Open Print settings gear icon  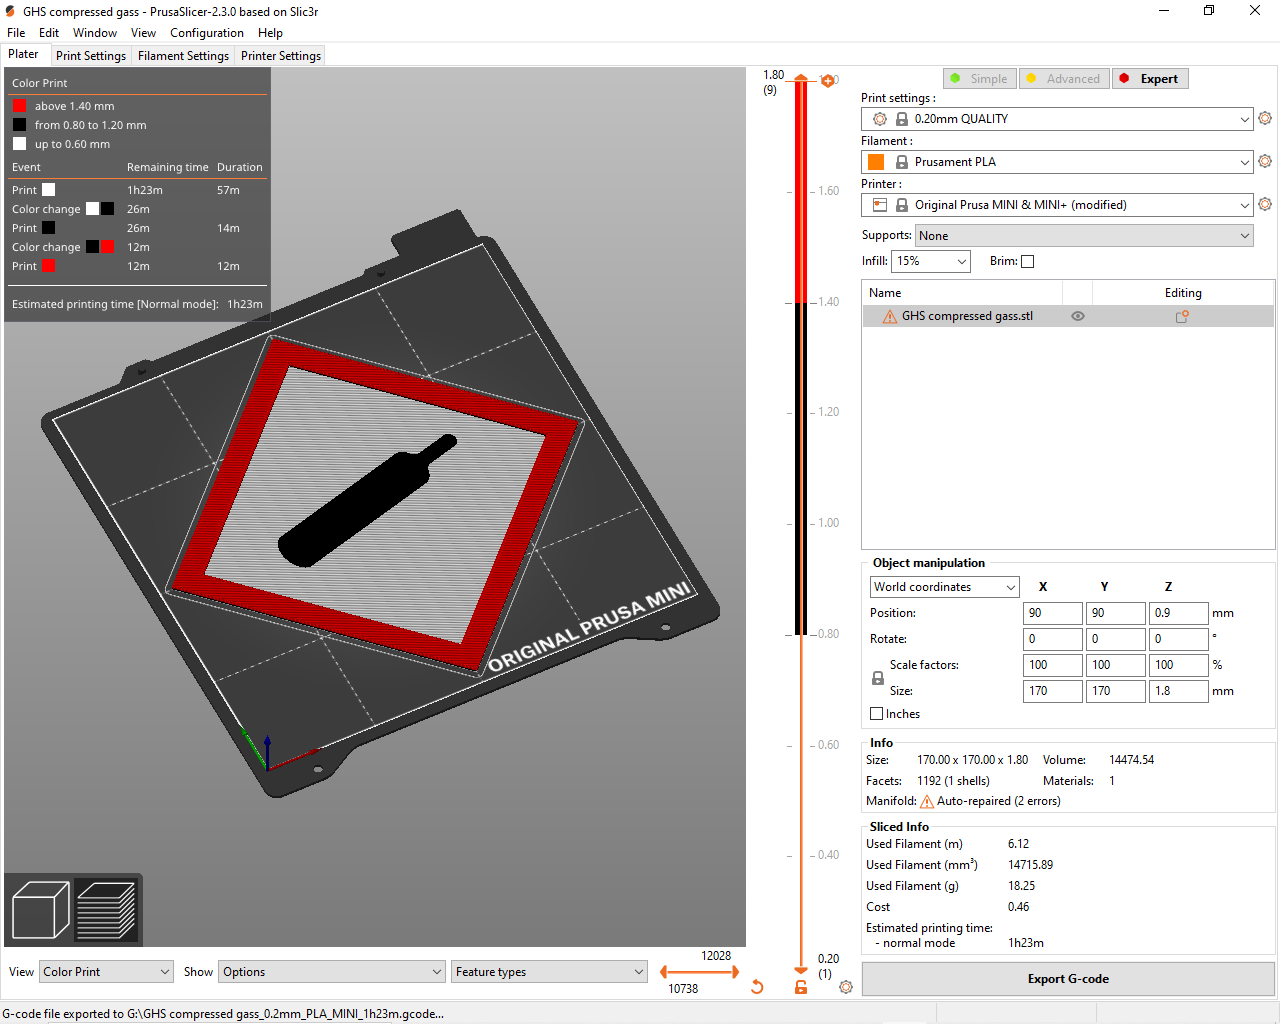click(x=1265, y=118)
